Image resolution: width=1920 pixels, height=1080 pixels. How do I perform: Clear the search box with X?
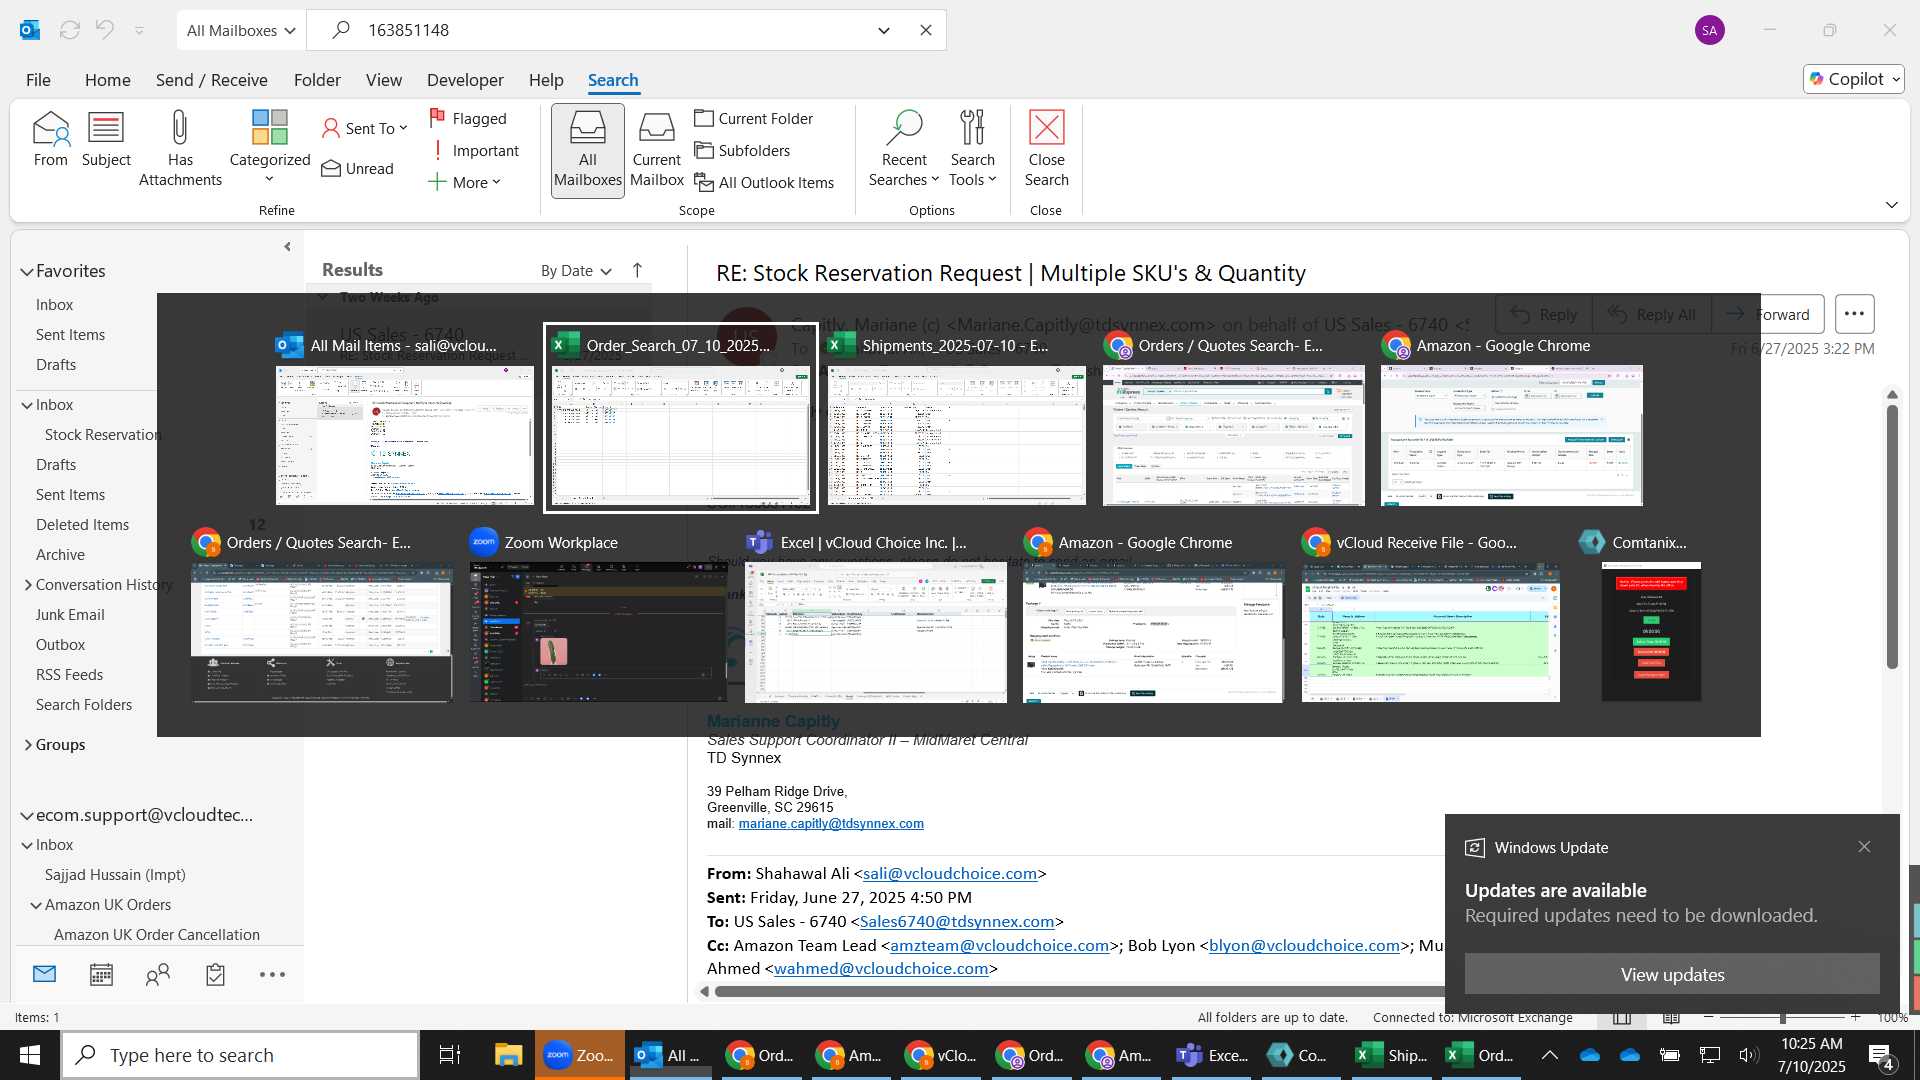tap(926, 30)
